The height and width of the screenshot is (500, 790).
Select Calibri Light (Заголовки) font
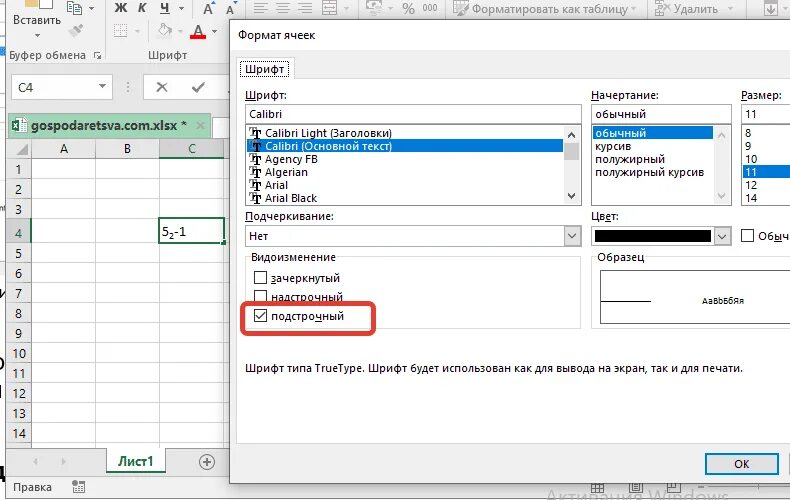point(328,133)
